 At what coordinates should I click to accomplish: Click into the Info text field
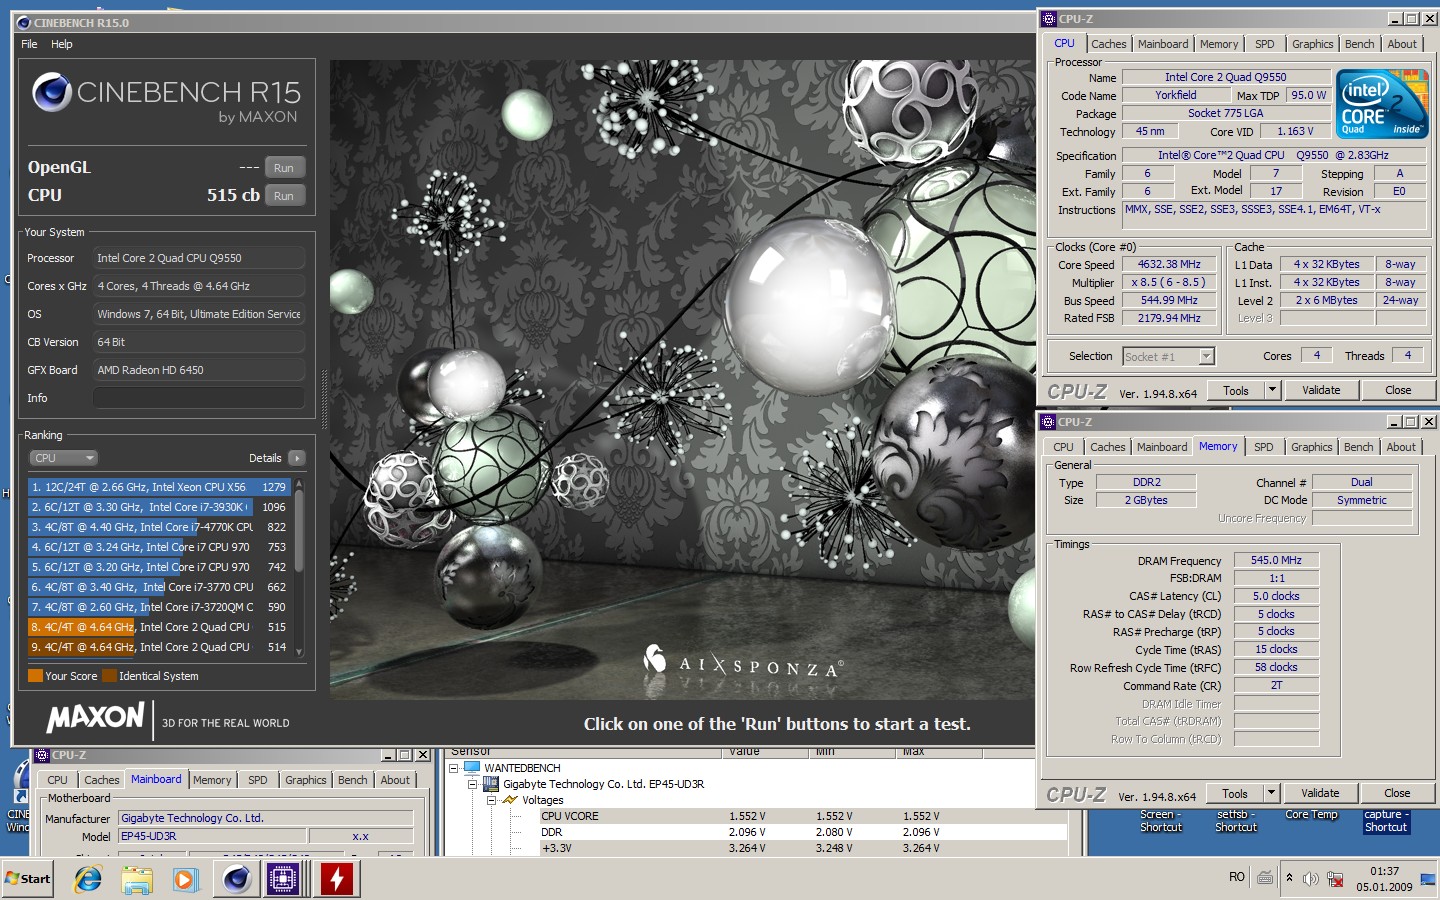coord(199,398)
